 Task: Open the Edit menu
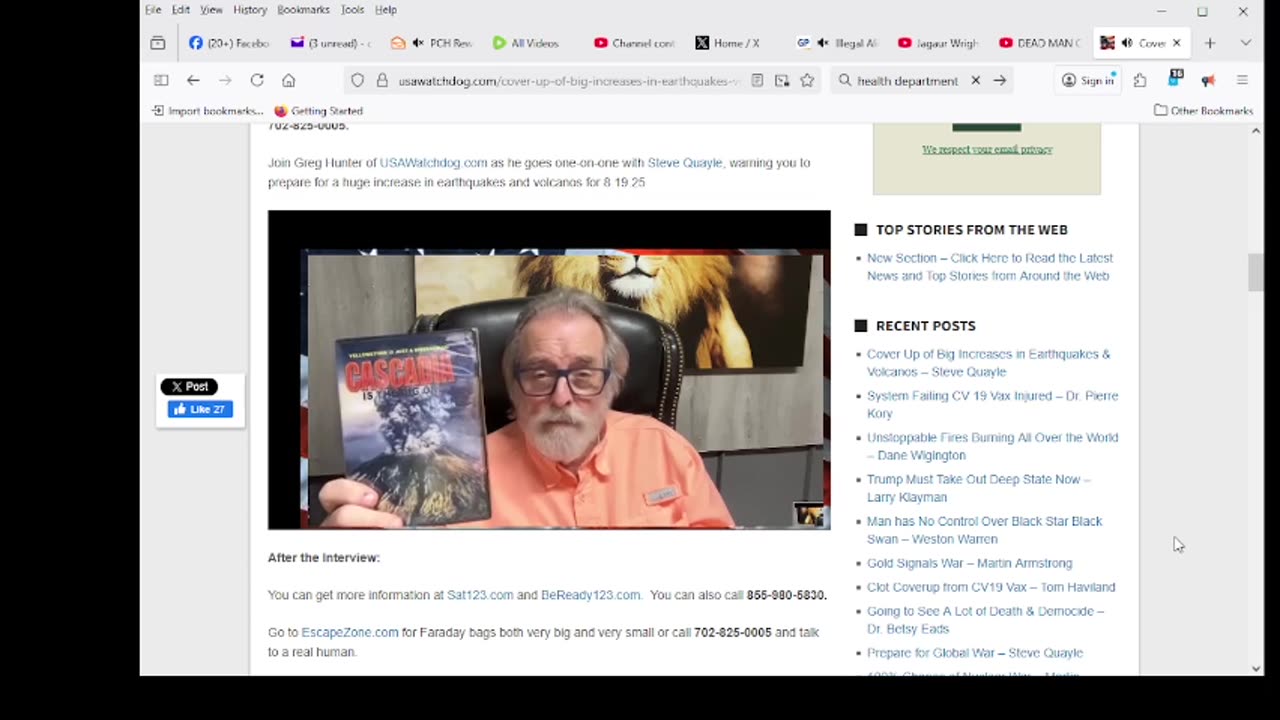181,10
